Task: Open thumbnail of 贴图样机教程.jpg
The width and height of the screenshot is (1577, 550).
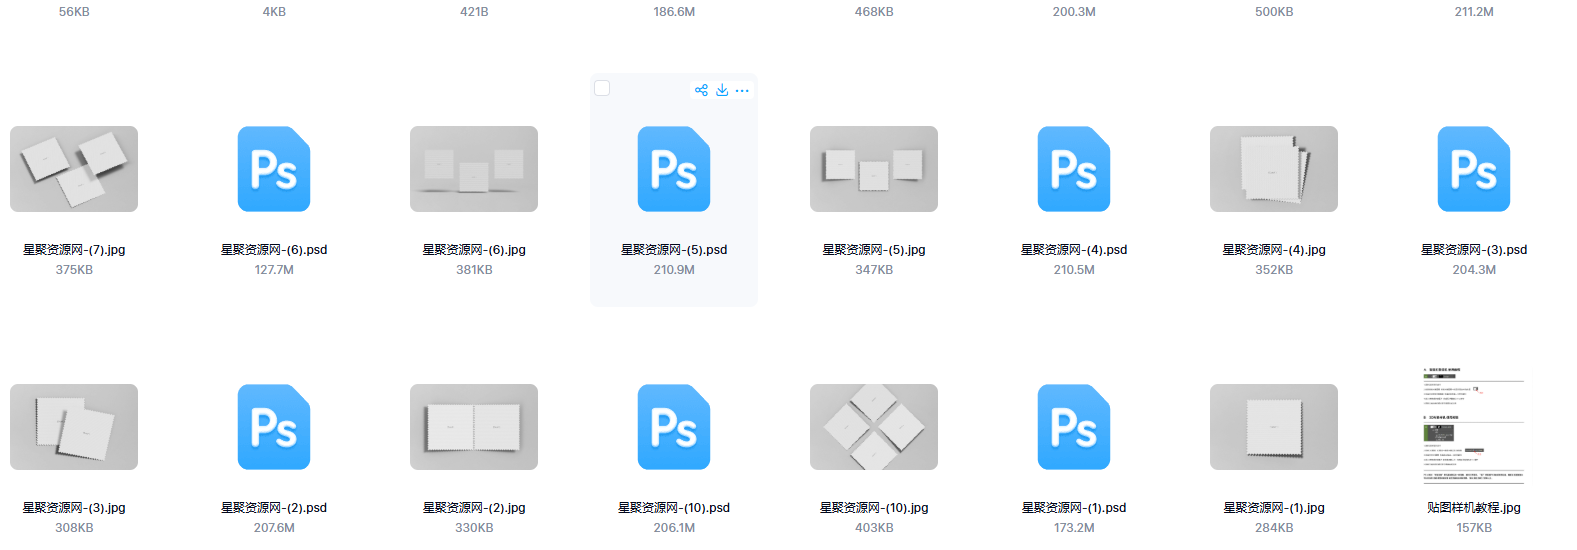Action: [1474, 426]
